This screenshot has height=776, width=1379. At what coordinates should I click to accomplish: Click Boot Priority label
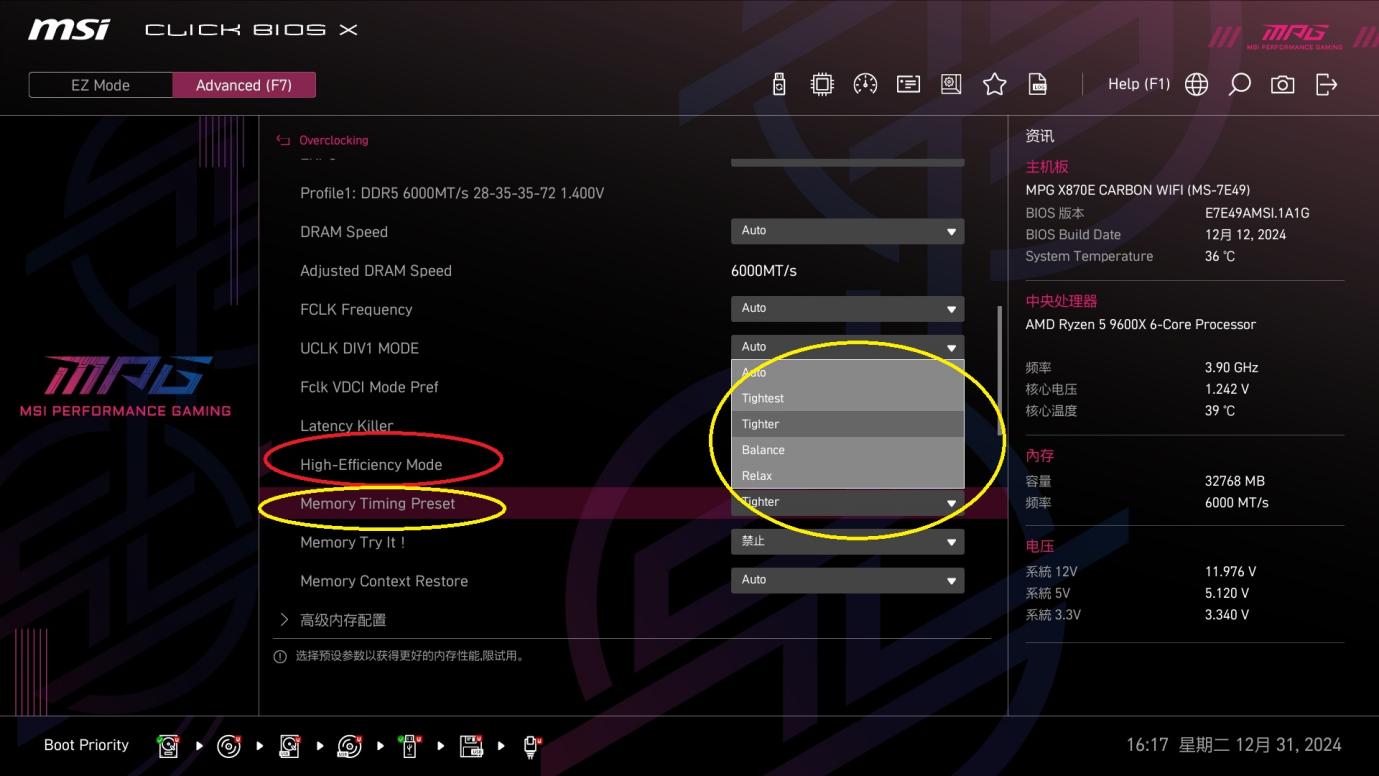coord(87,745)
